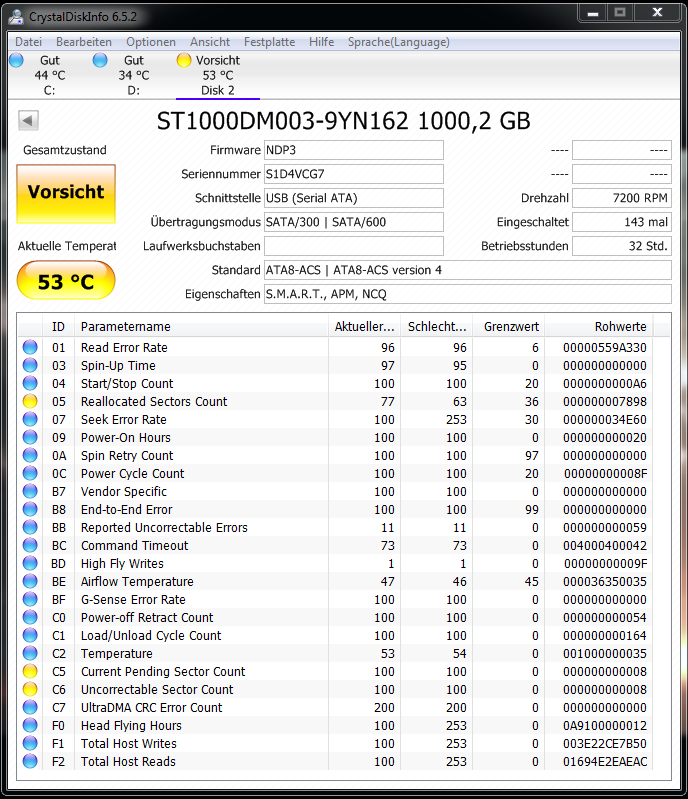This screenshot has width=688, height=799.
Task: Click the Grenzwert column header
Action: tap(509, 327)
